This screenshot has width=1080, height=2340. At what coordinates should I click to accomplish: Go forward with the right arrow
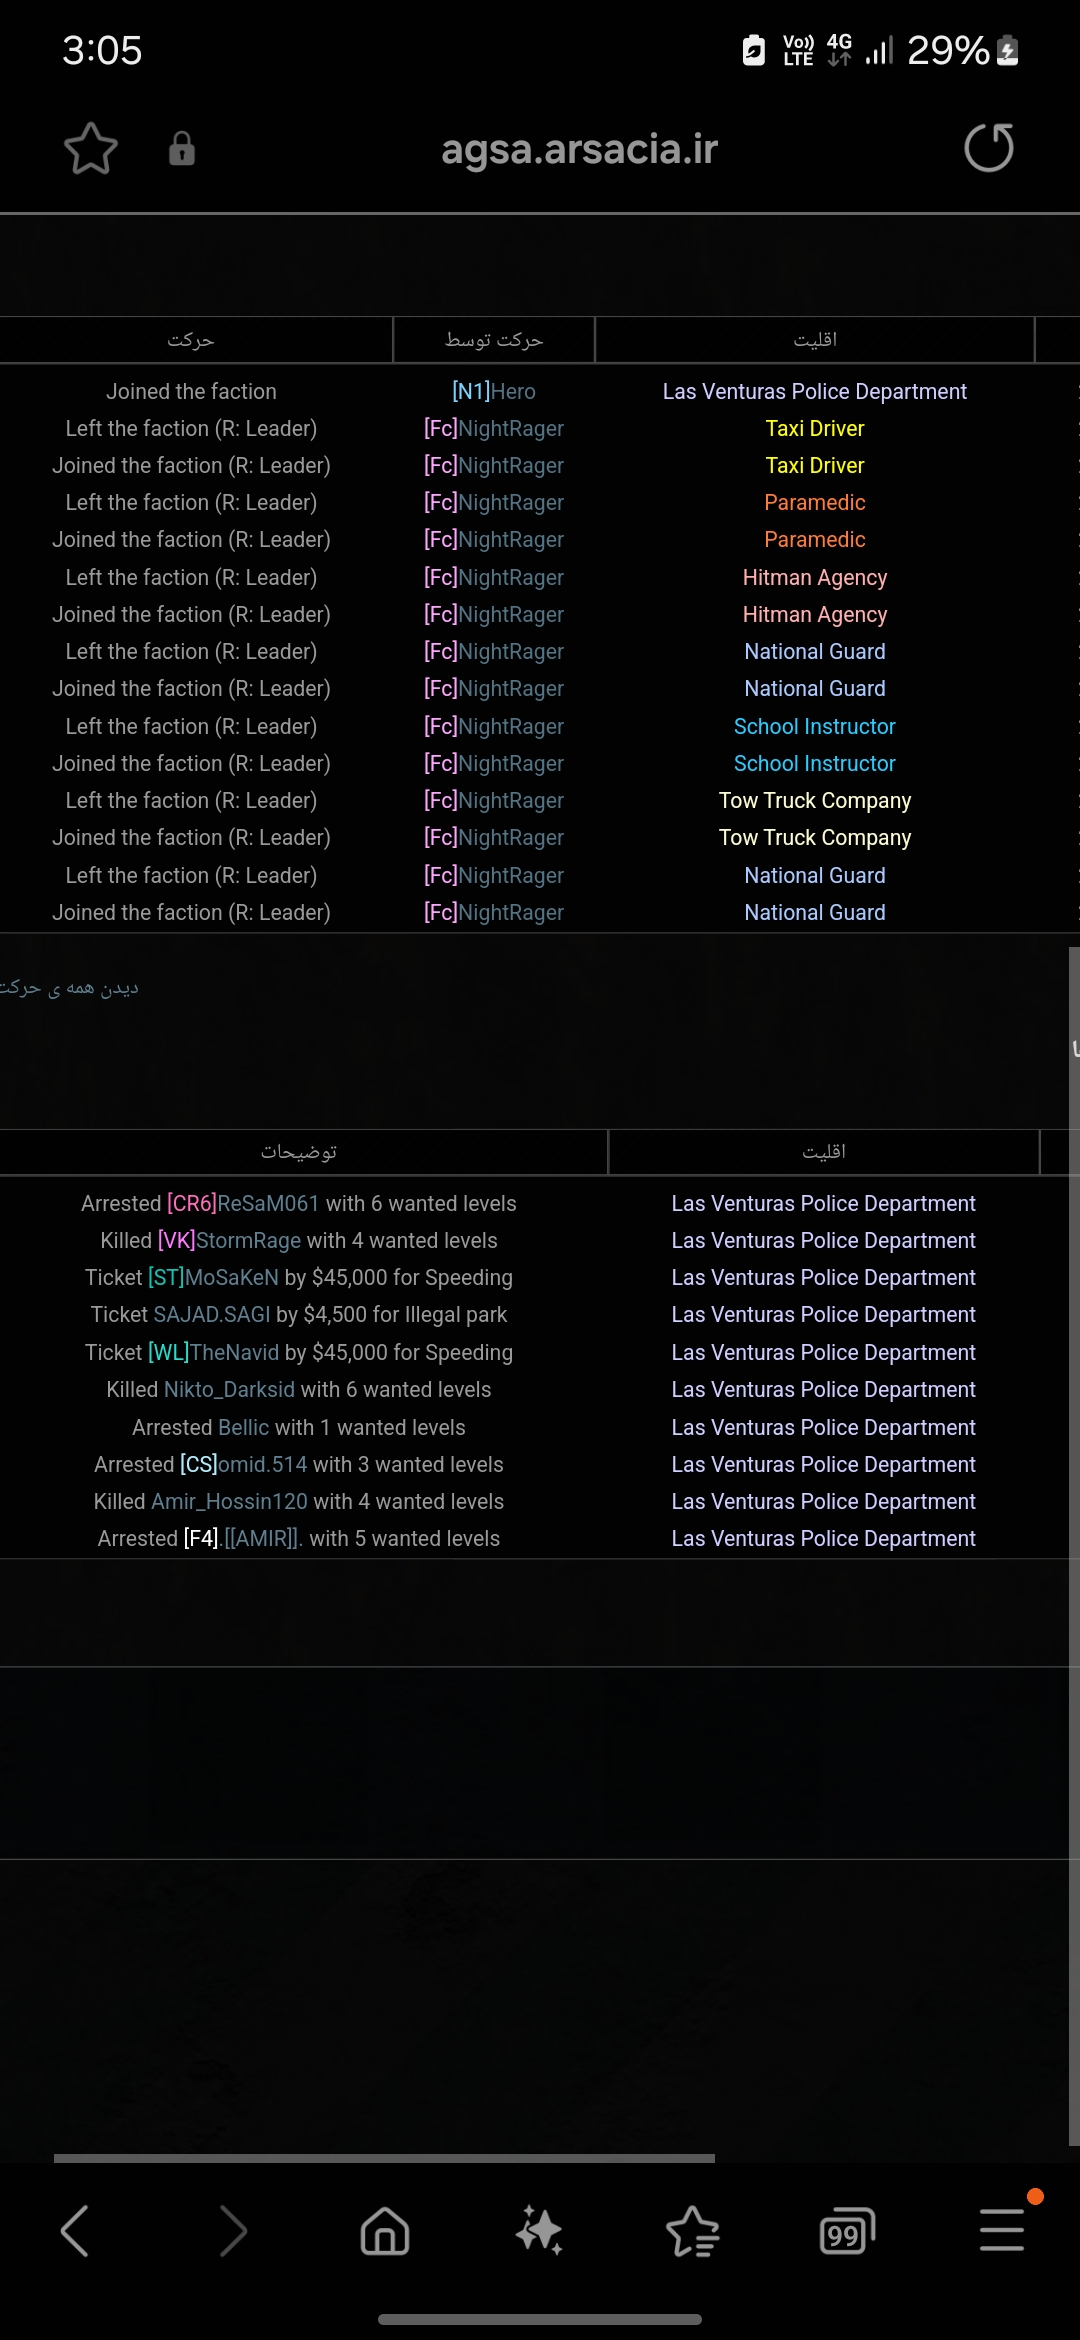point(233,2231)
